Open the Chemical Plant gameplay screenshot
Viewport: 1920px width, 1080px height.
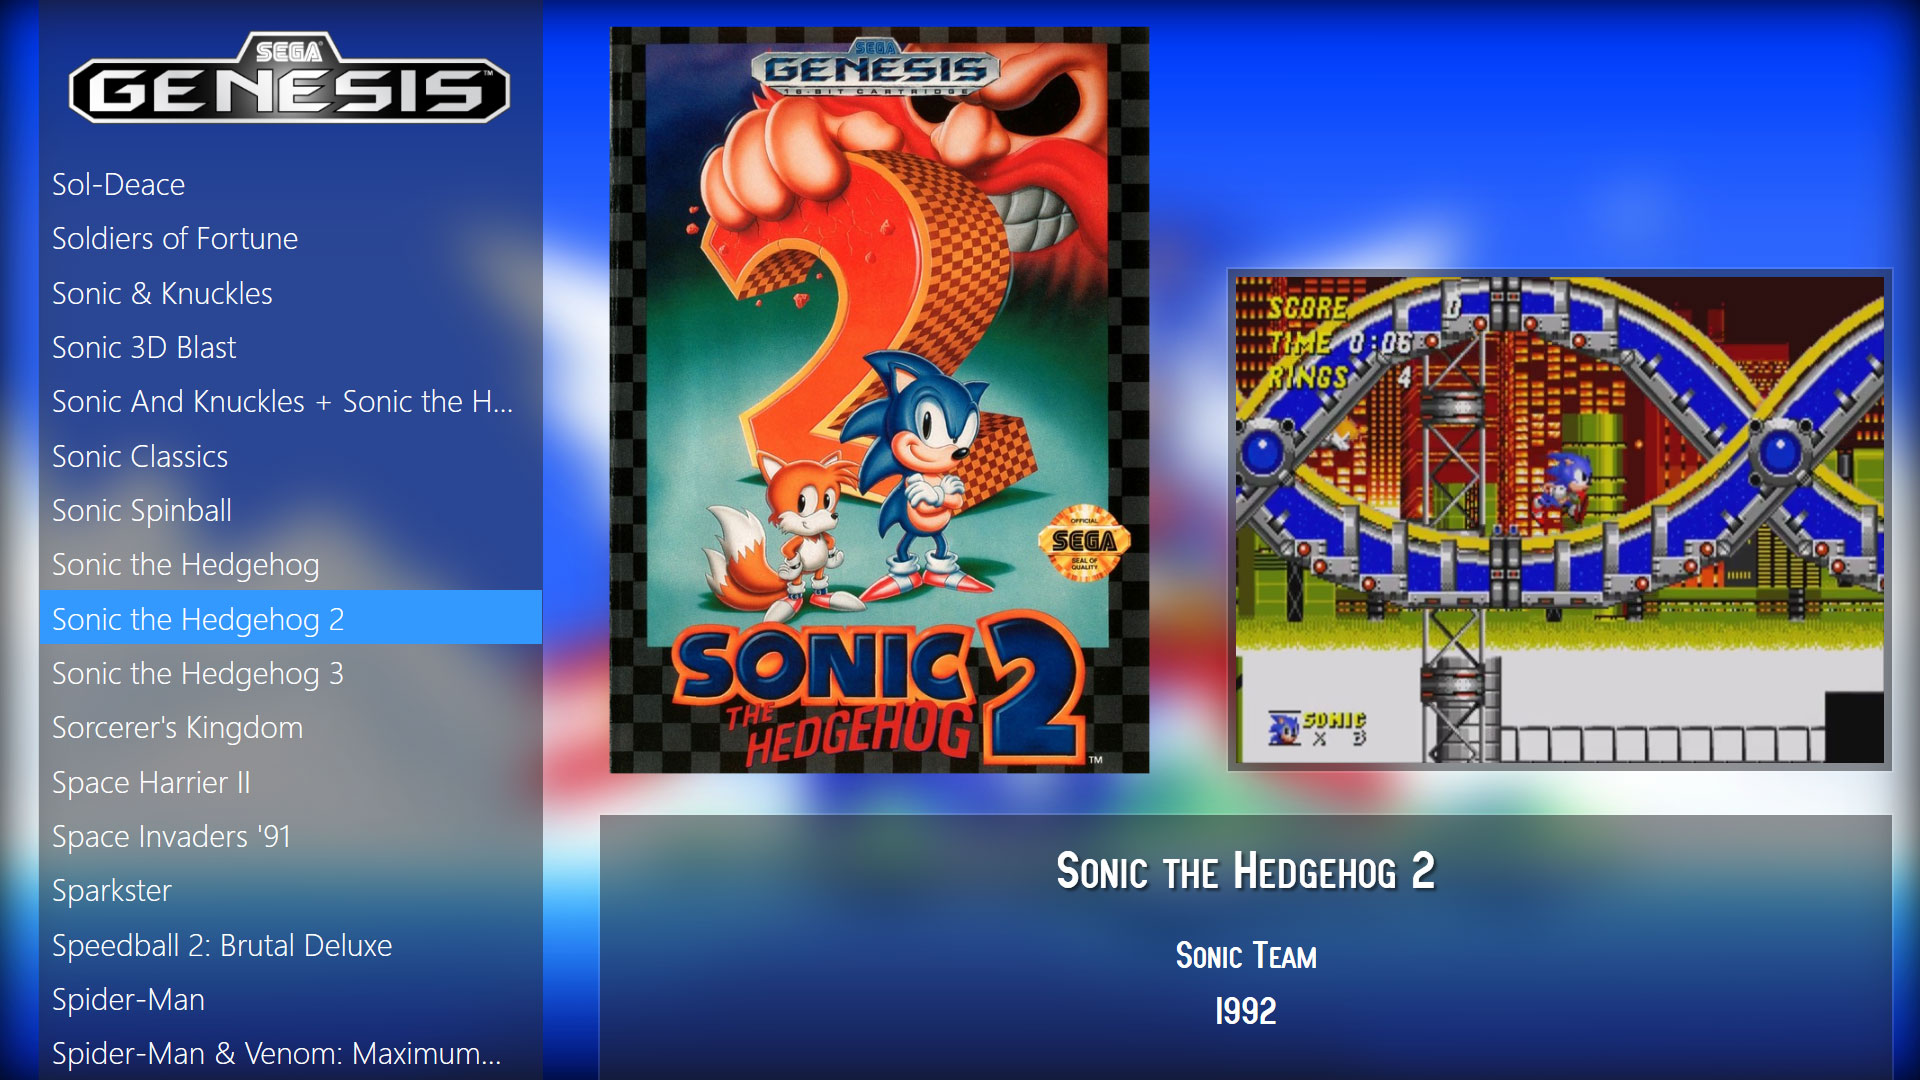coord(1559,519)
